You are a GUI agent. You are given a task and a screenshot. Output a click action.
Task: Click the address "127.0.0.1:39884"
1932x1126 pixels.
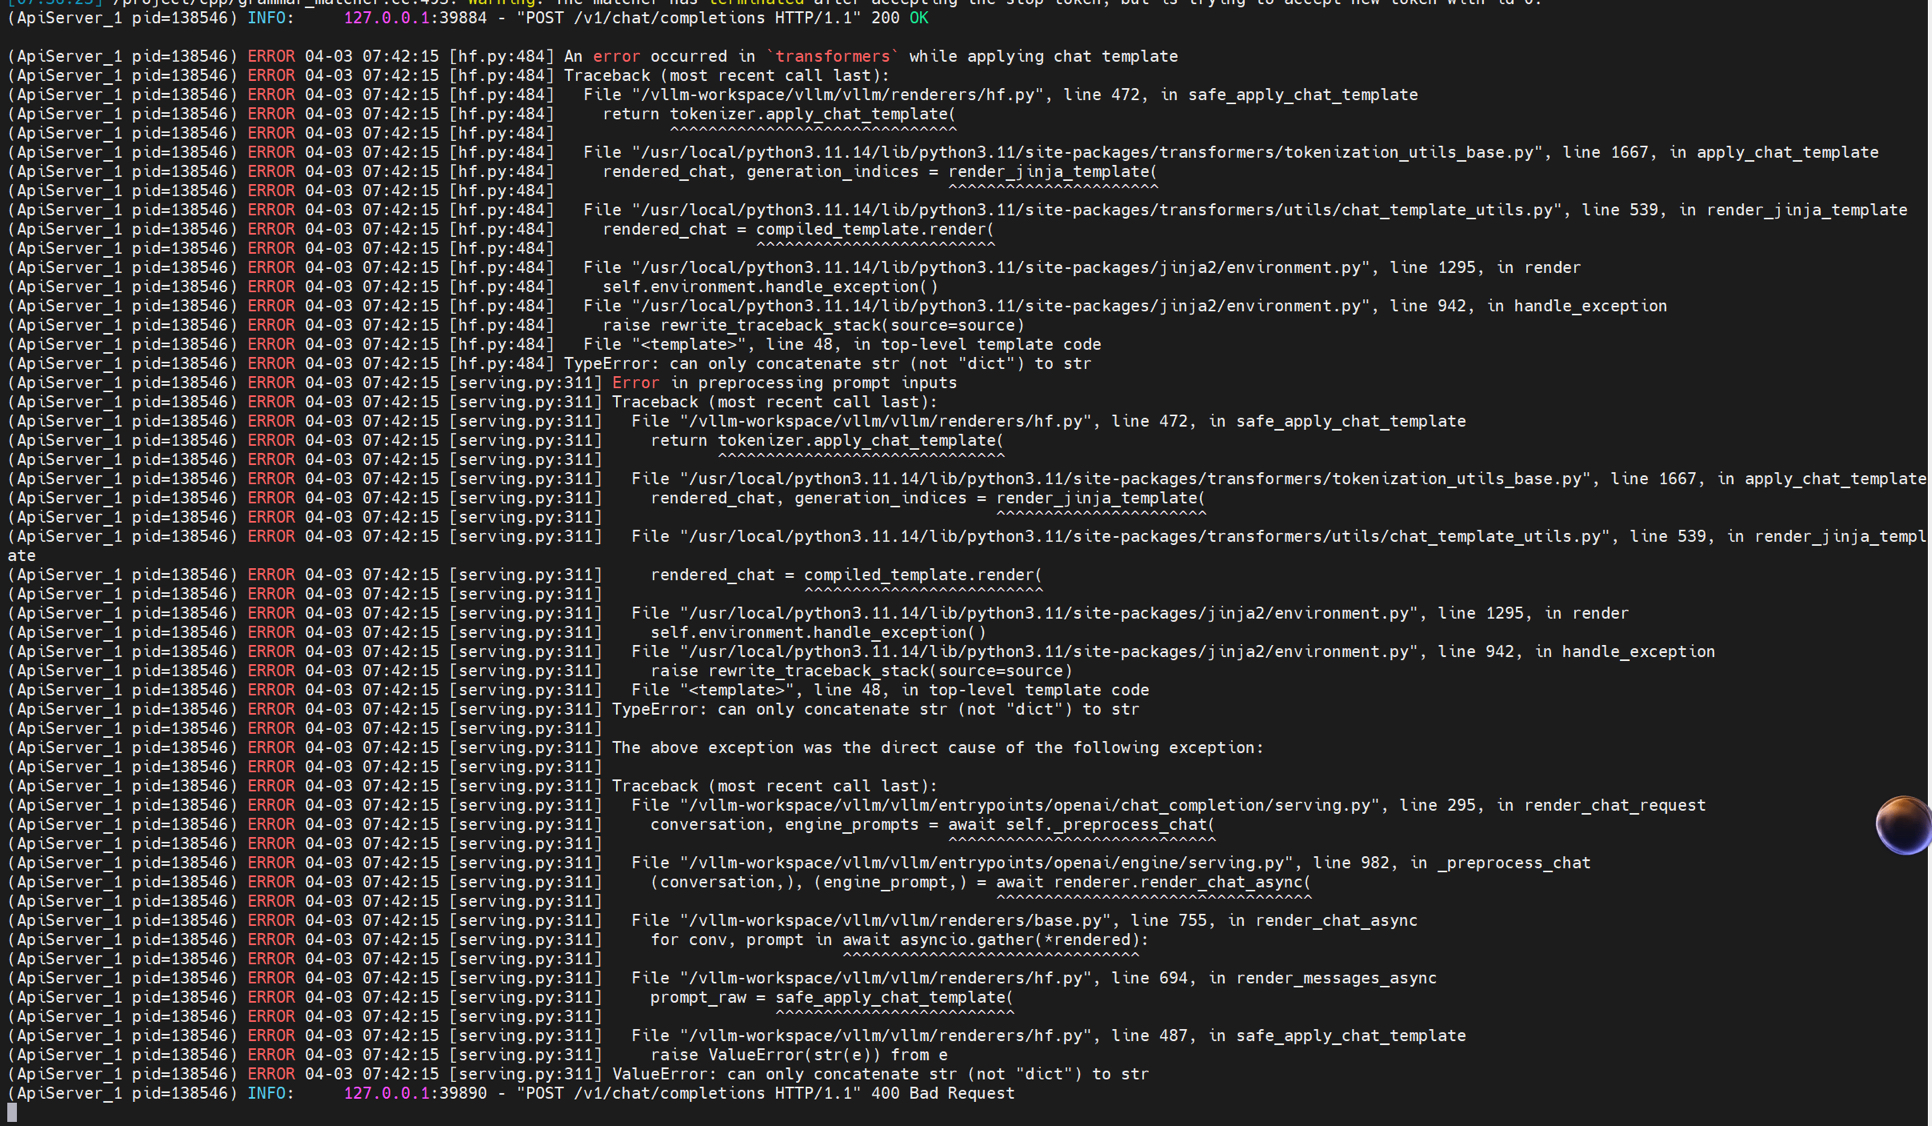tap(415, 18)
